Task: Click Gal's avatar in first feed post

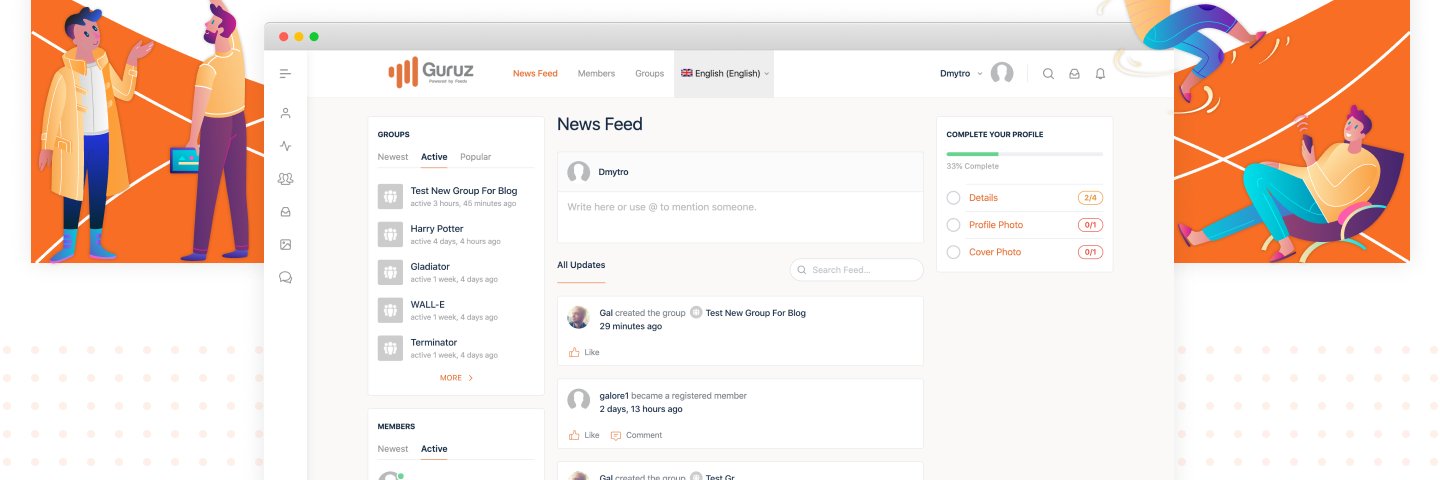Action: click(578, 318)
